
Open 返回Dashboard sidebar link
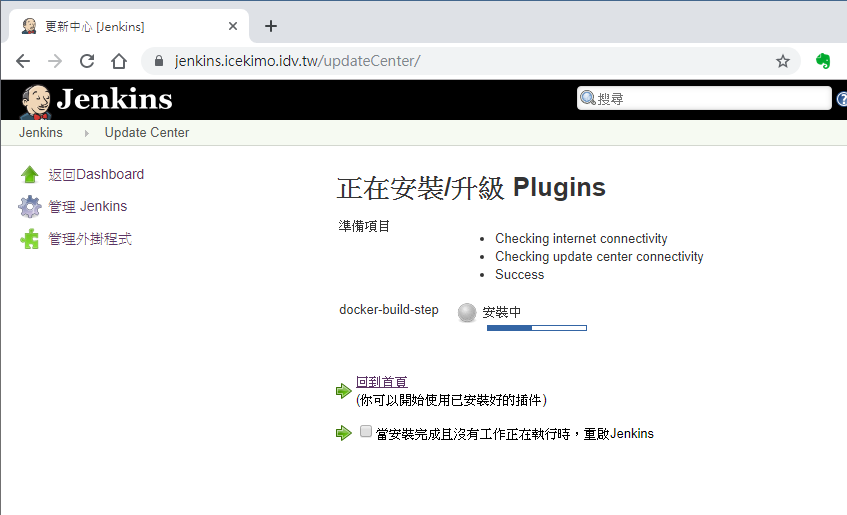[x=96, y=175]
